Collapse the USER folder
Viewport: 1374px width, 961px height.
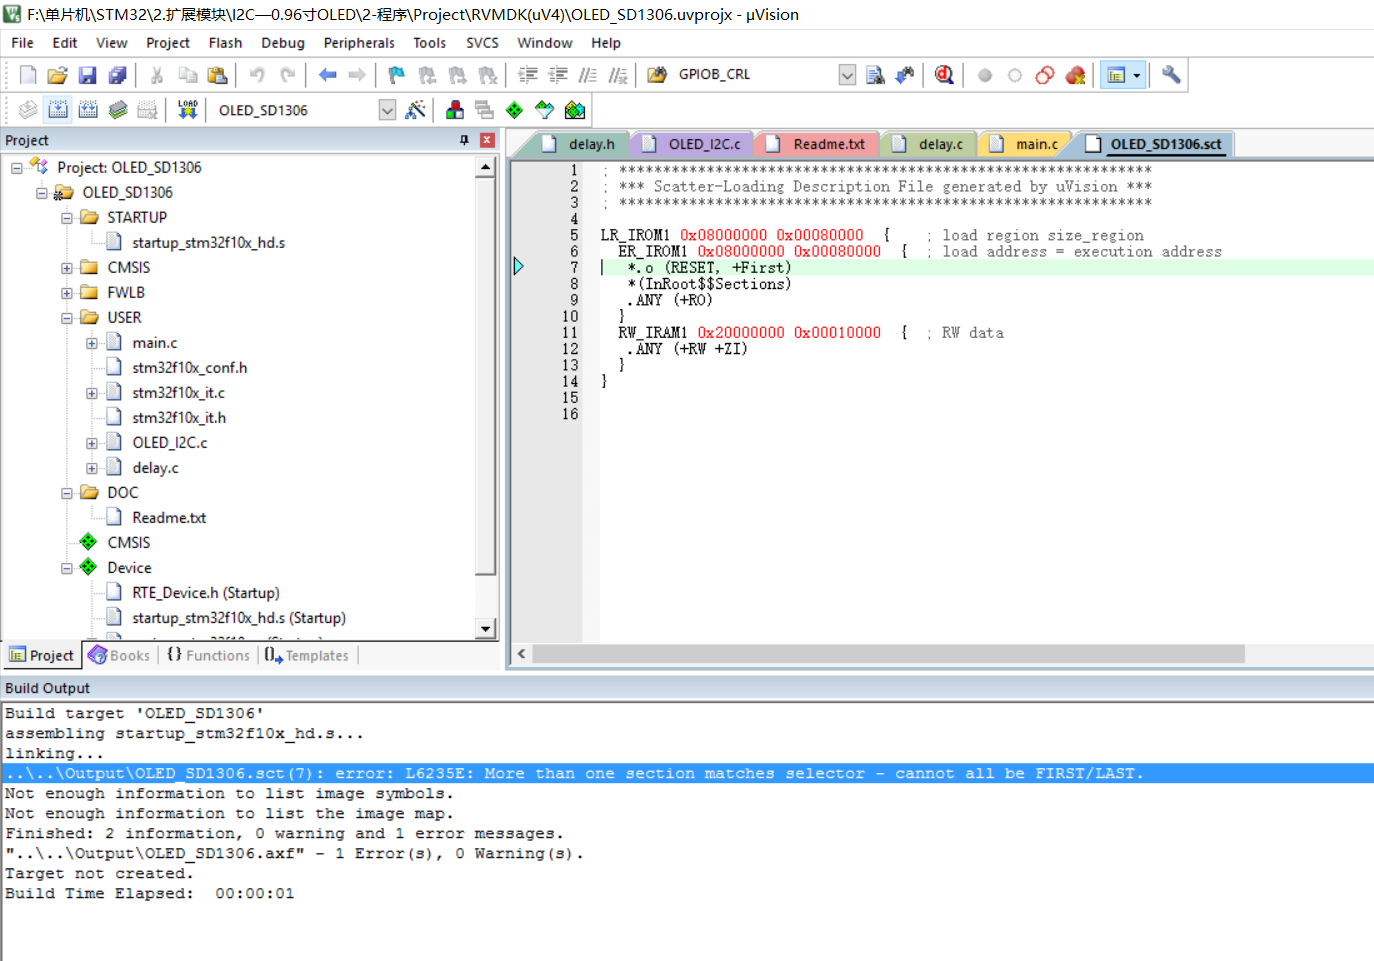[67, 318]
